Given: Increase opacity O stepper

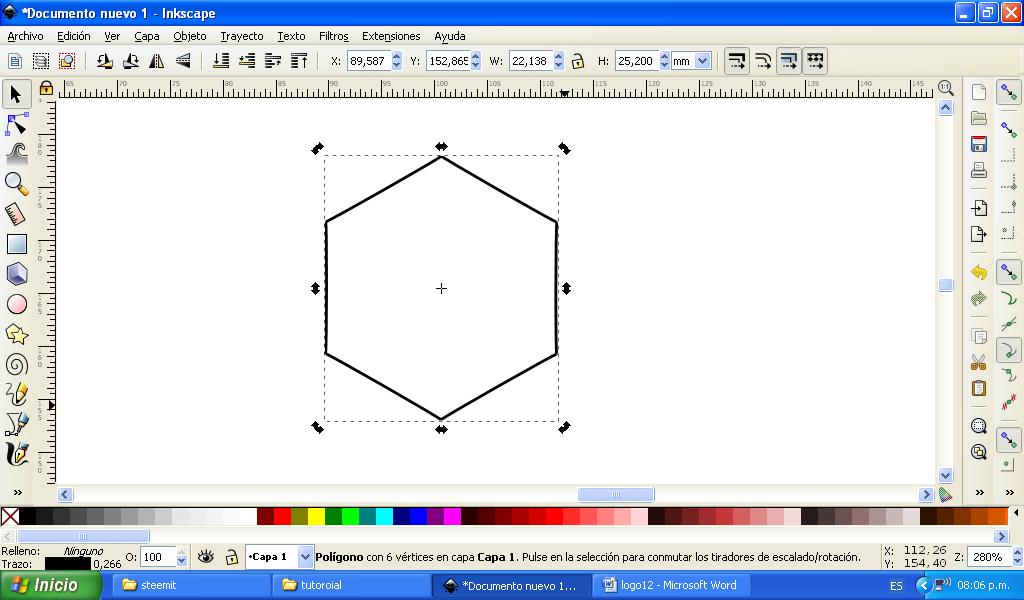Looking at the screenshot, I should (182, 553).
